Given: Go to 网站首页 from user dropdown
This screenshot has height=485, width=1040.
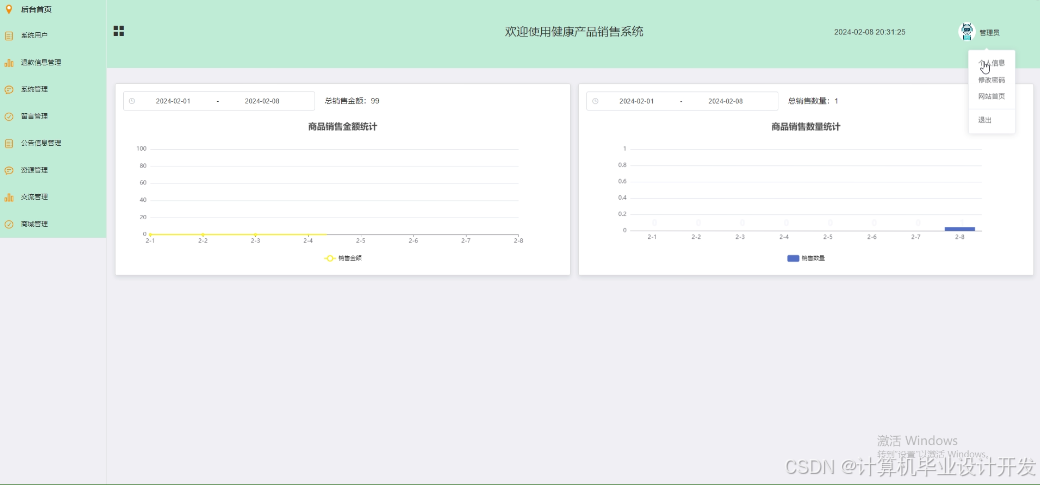Looking at the screenshot, I should coord(992,96).
